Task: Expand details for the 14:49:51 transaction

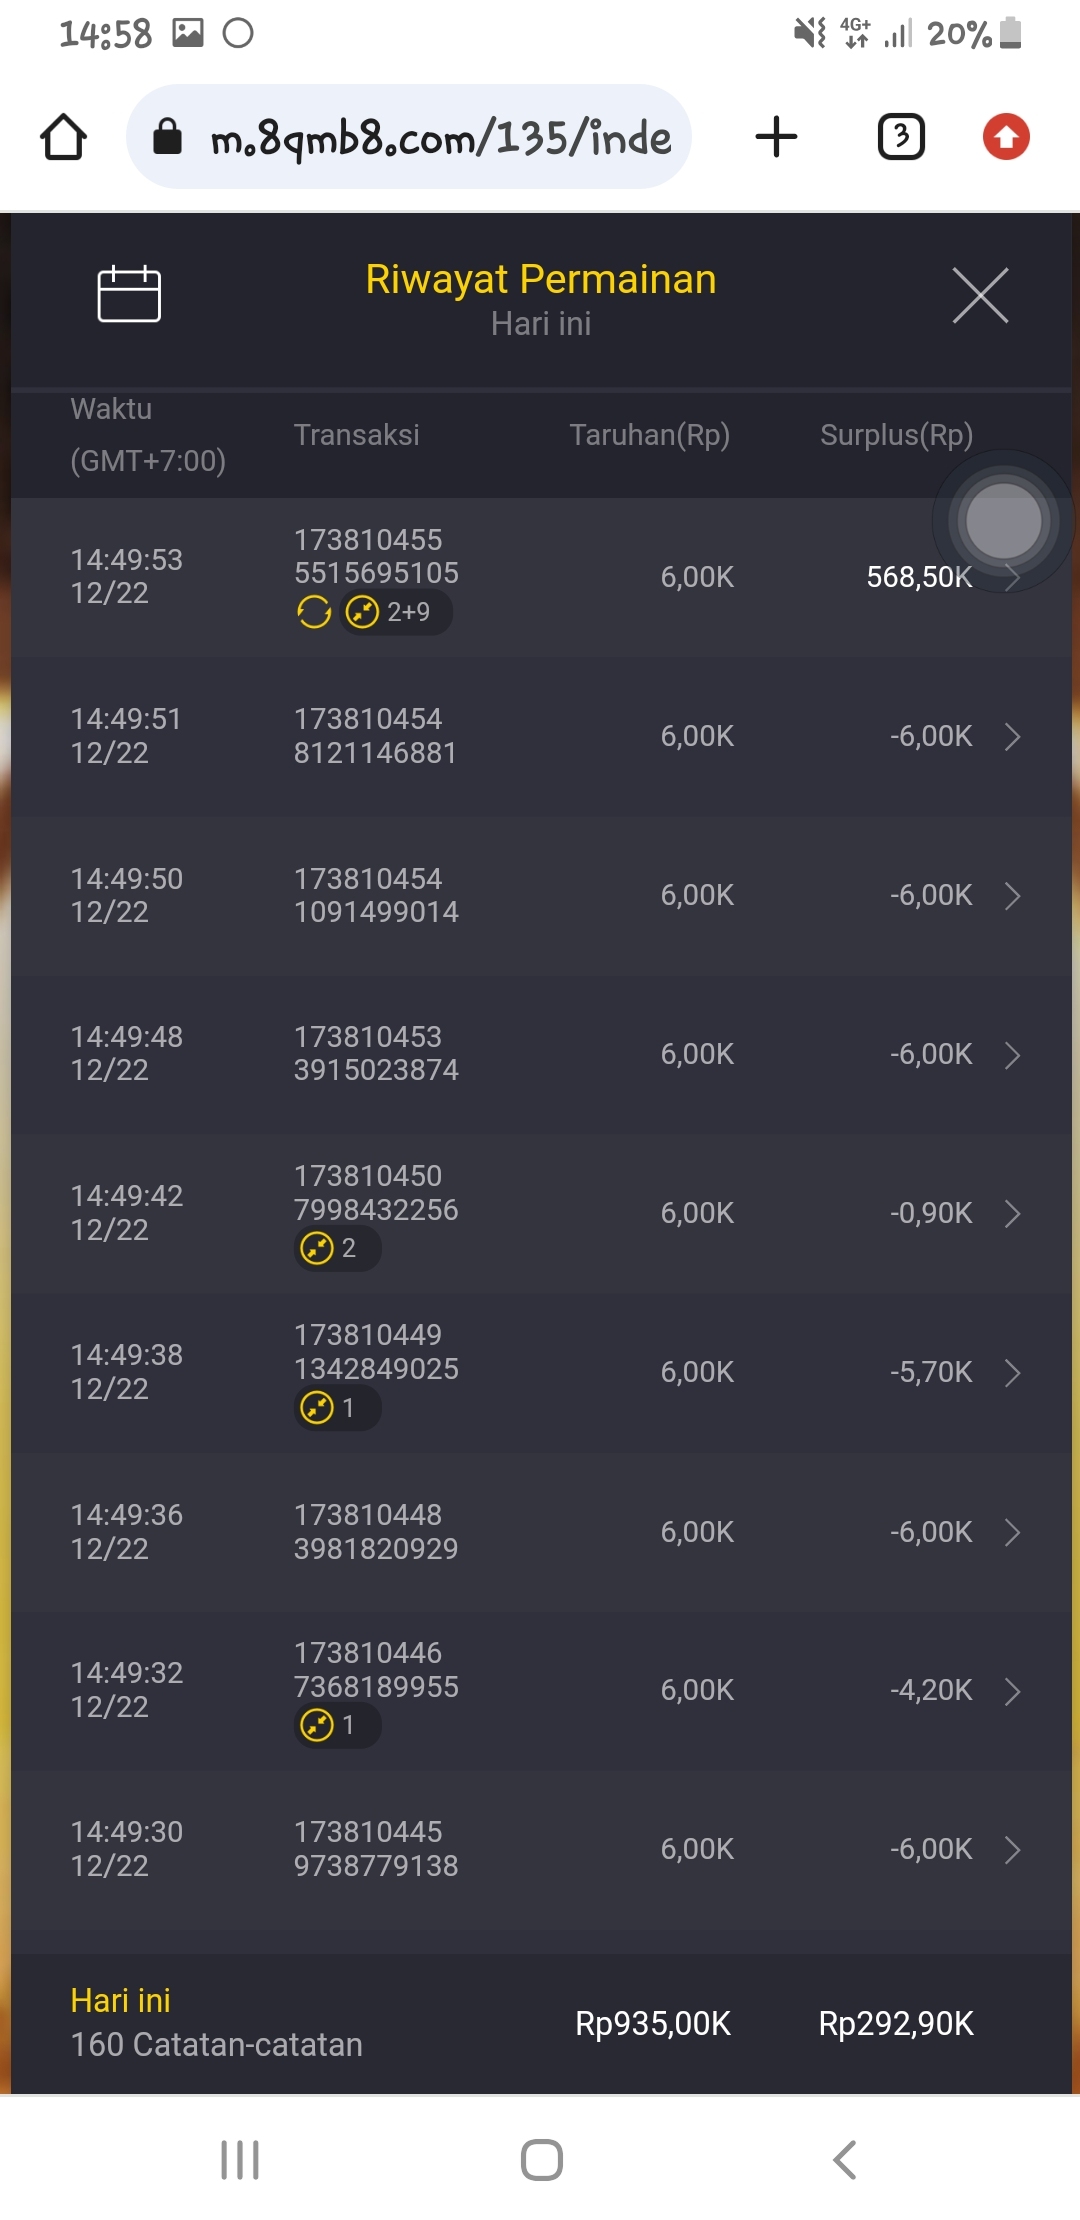Action: tap(1012, 737)
